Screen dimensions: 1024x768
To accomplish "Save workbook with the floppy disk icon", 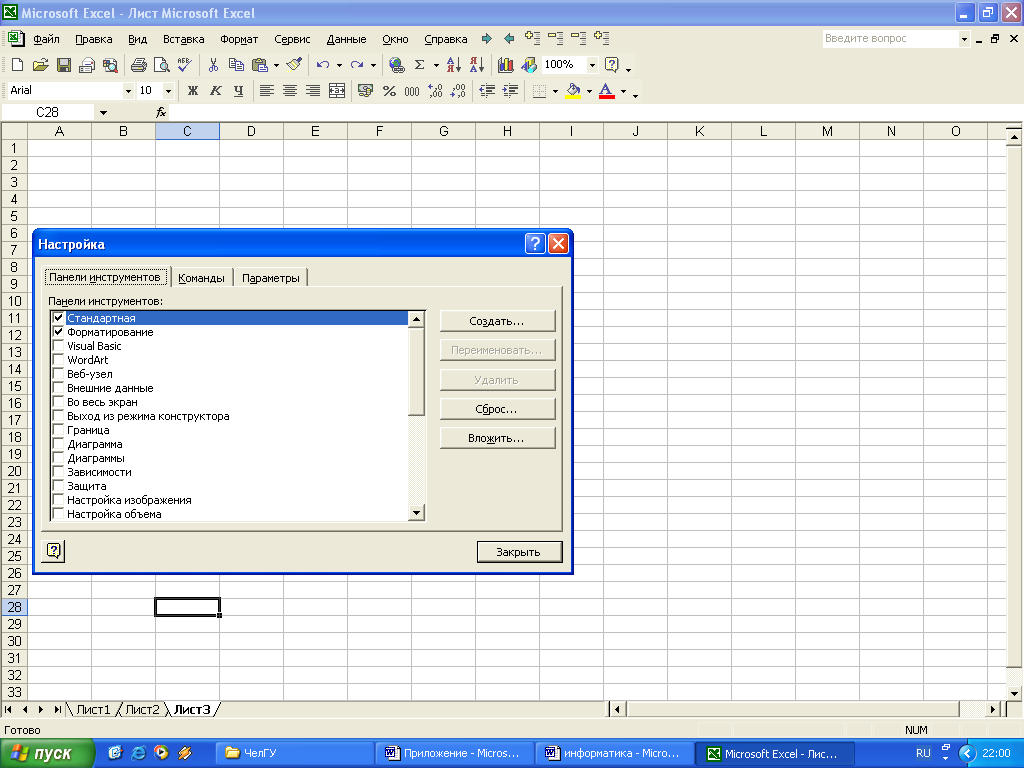I will (x=64, y=64).
